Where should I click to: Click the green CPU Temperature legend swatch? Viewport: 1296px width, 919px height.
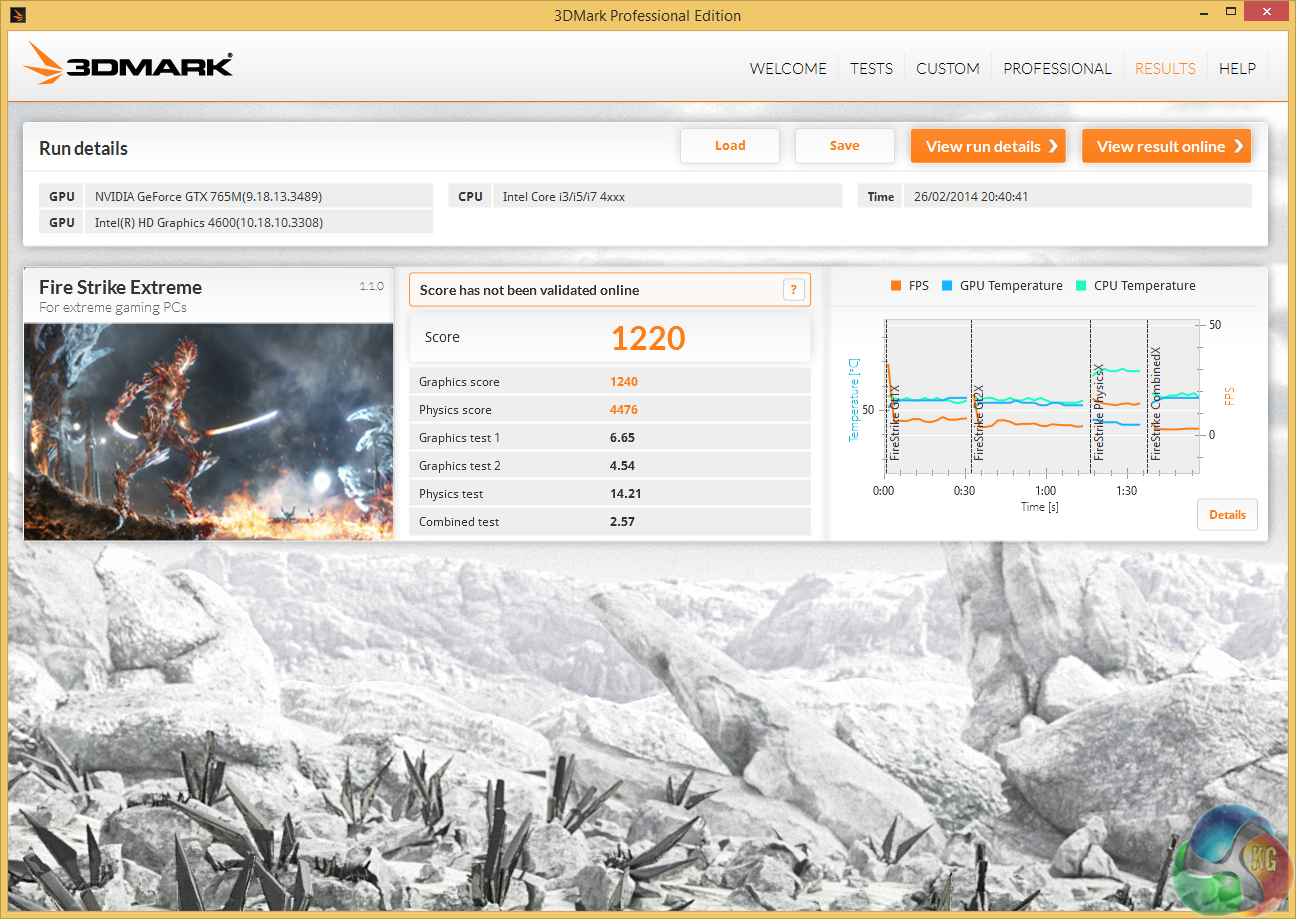click(x=1081, y=286)
